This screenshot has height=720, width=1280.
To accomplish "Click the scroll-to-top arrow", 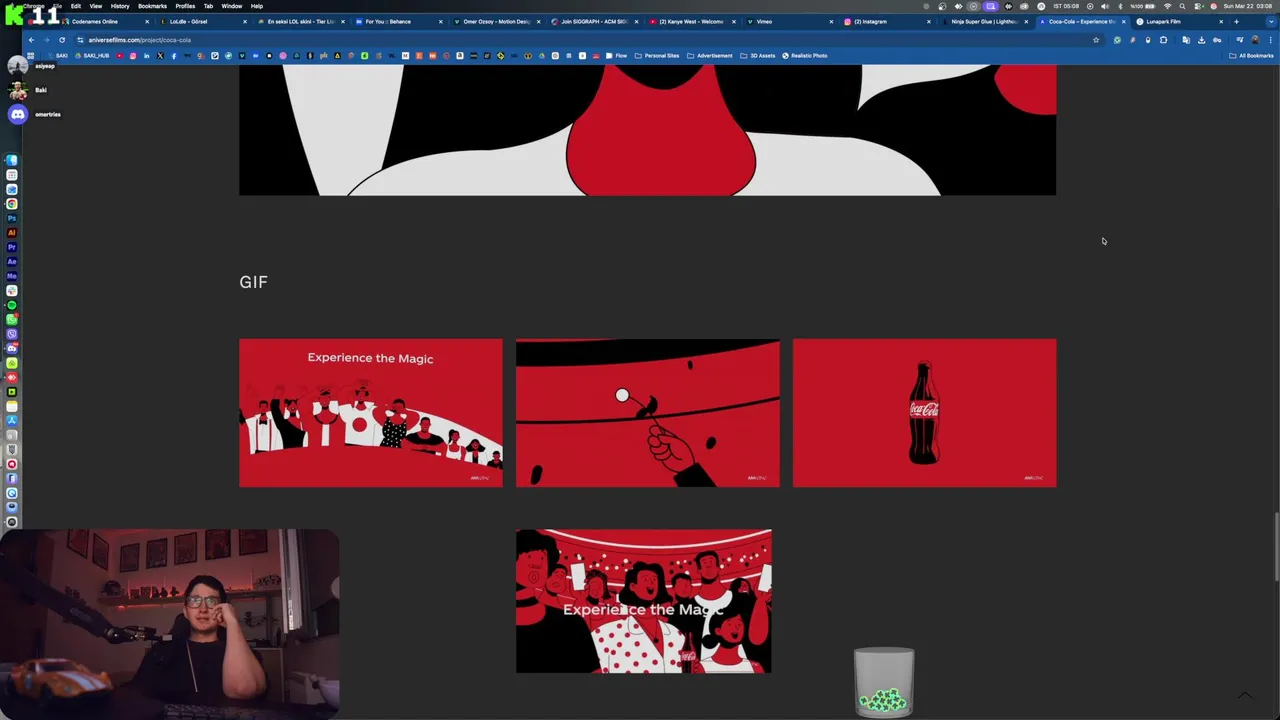I will pos(1245,695).
